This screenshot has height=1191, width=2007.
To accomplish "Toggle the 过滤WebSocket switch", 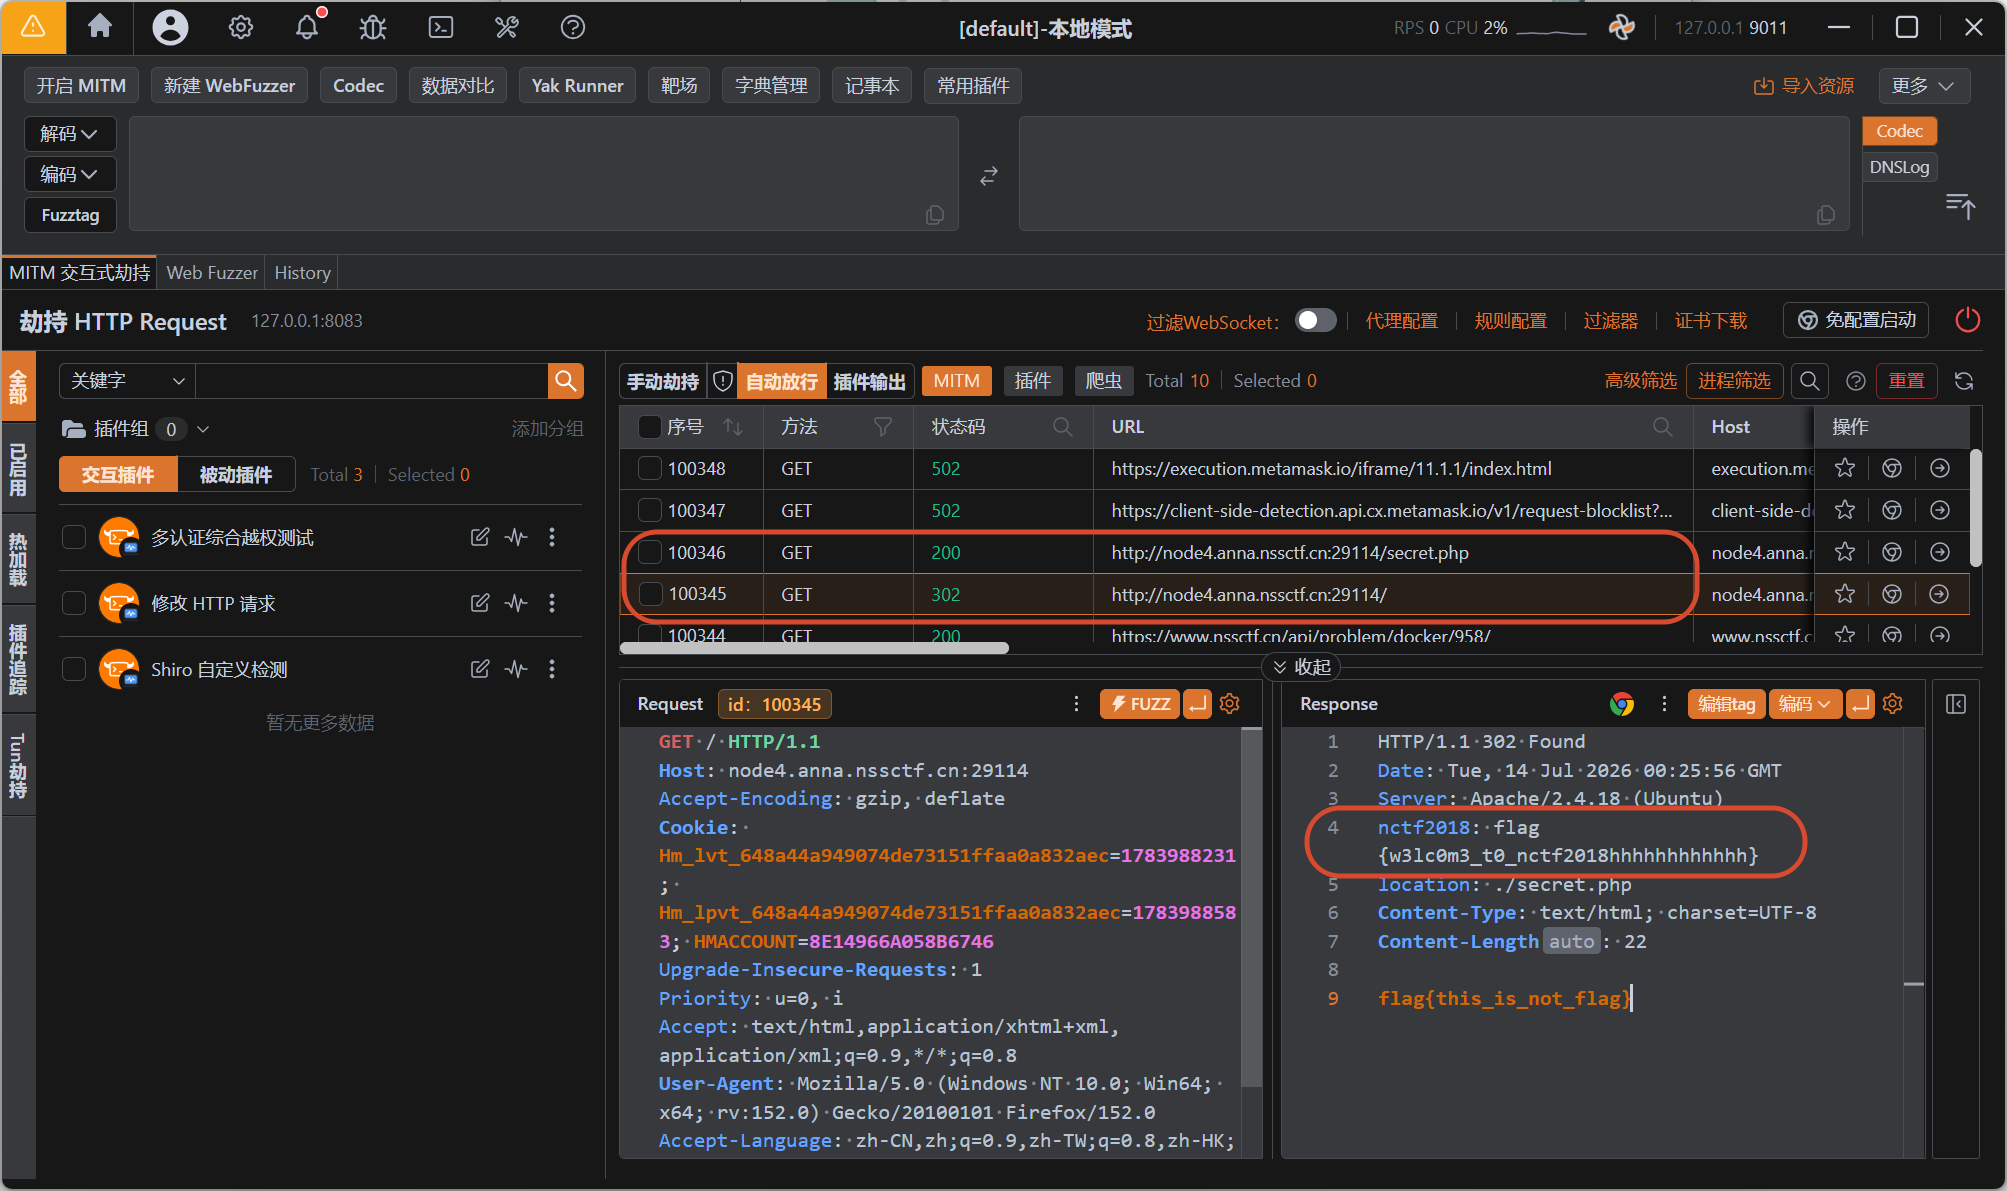I will 1315,320.
